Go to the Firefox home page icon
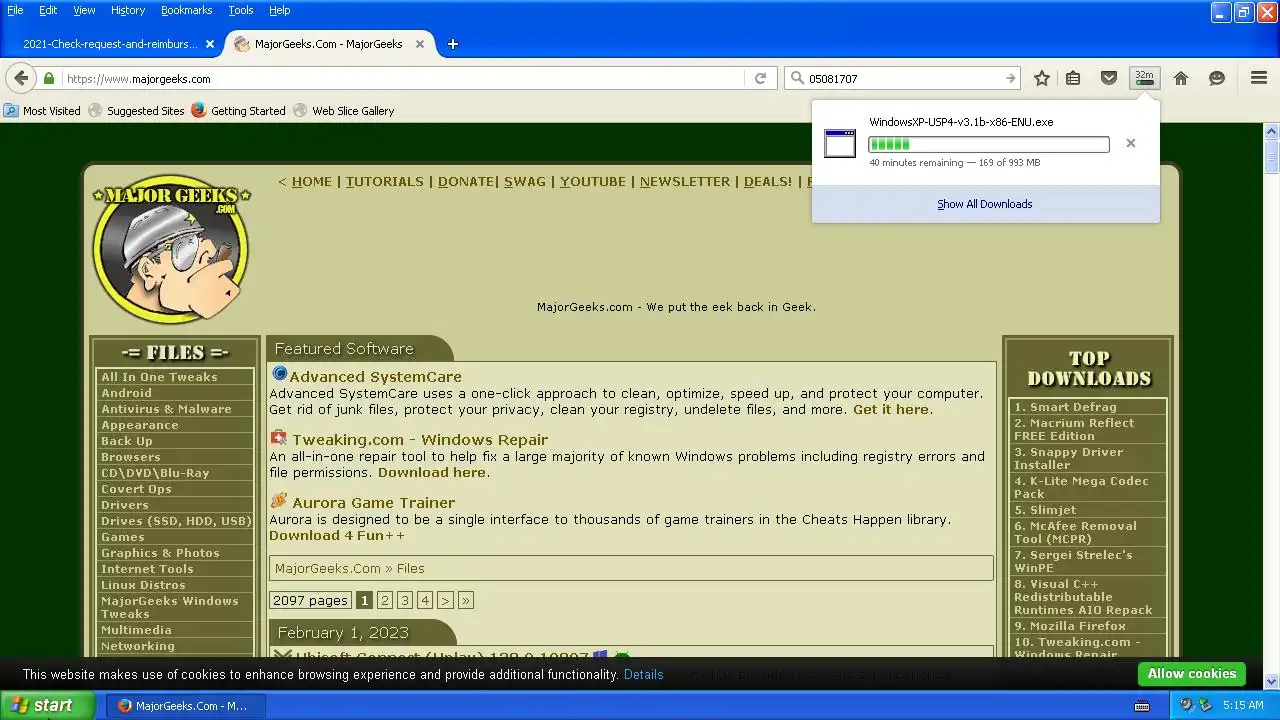 tap(1181, 78)
